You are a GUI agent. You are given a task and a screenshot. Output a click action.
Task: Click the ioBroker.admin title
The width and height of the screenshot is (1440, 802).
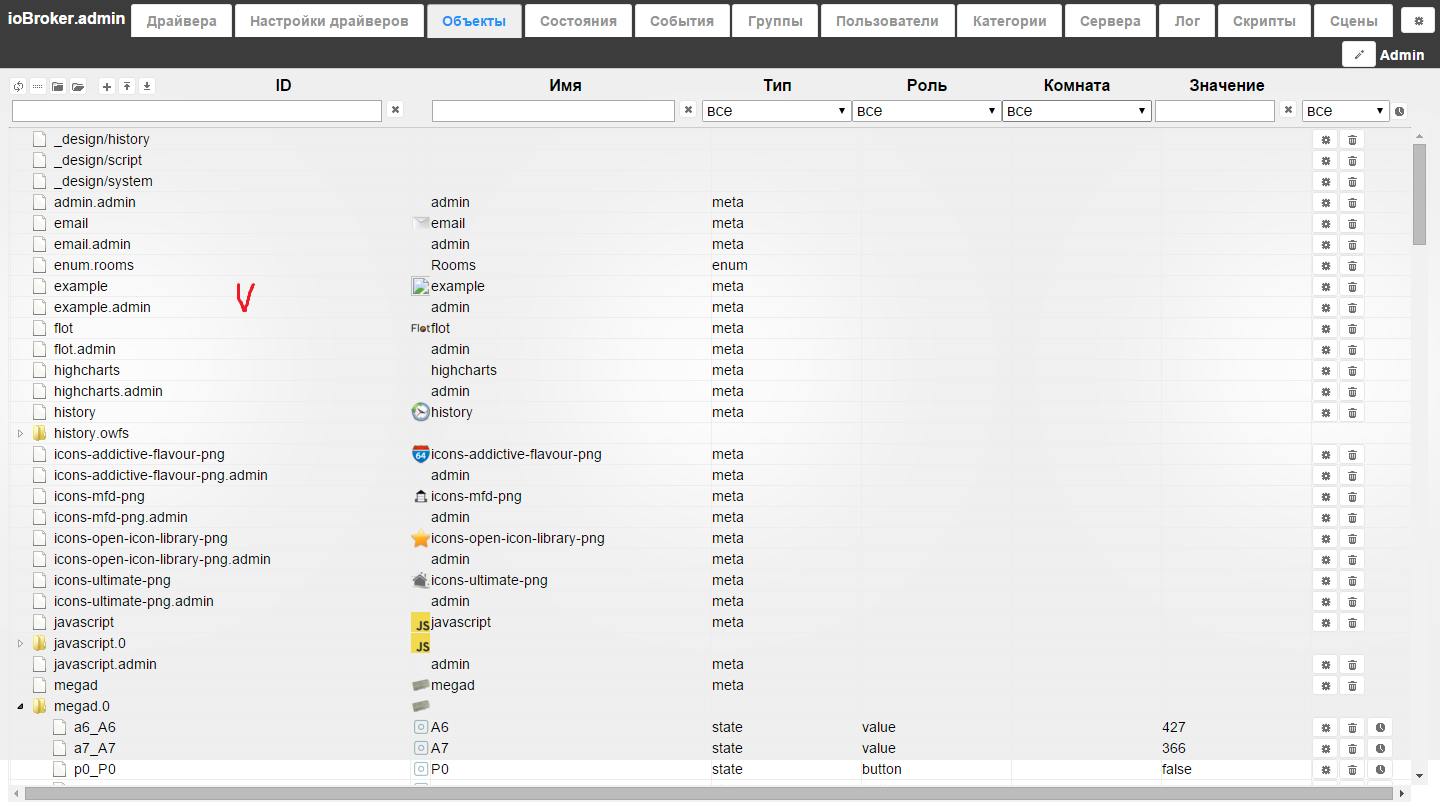[66, 18]
